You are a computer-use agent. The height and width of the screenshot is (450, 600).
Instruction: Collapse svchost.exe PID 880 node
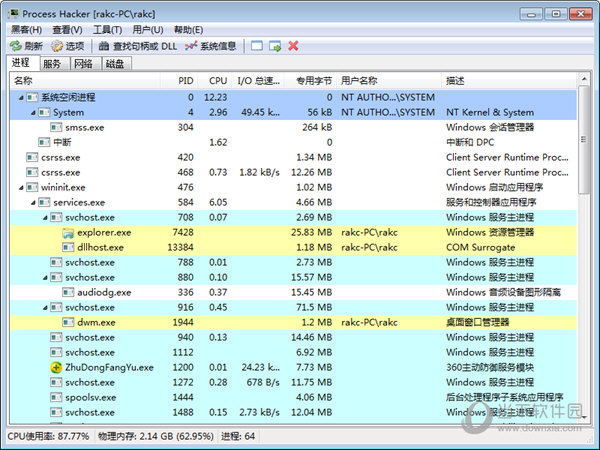tap(45, 278)
